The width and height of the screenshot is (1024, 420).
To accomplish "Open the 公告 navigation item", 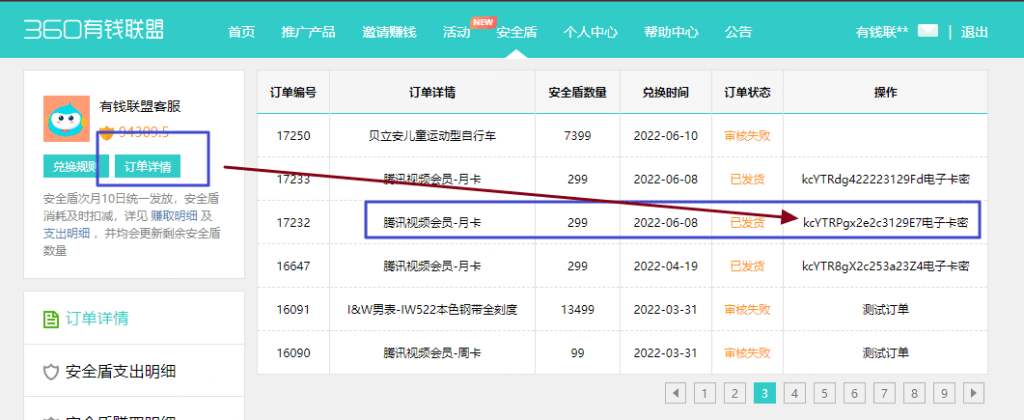I will 738,31.
